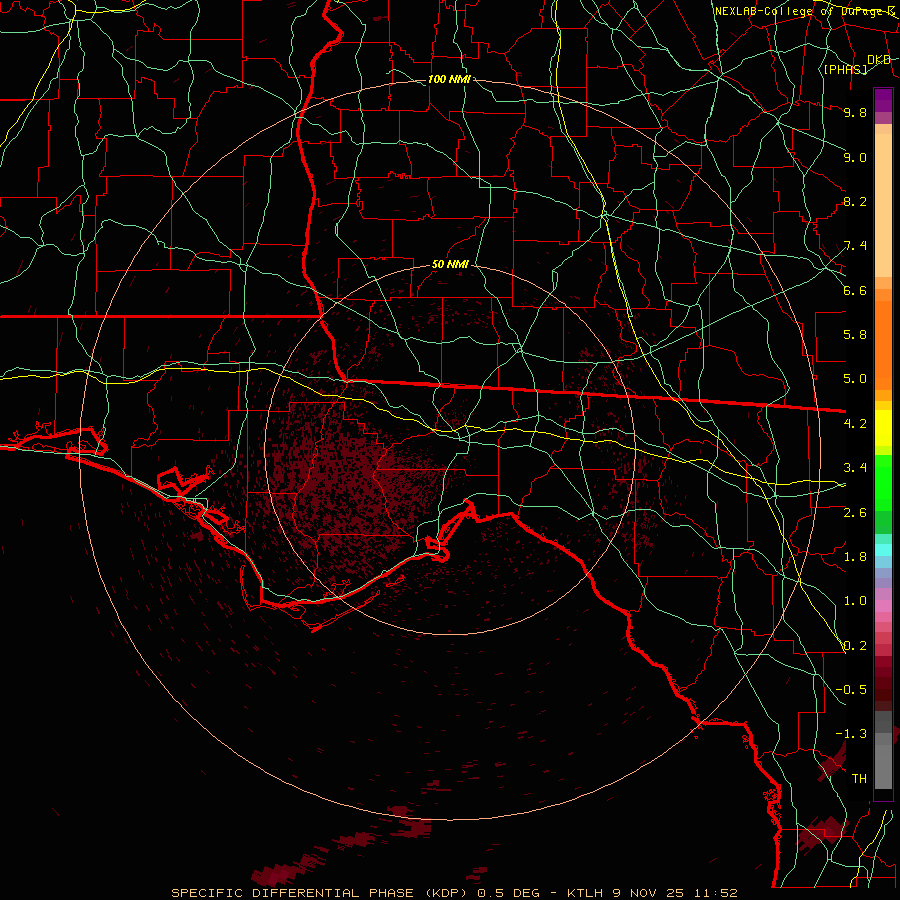Click the [PHAS] label above the color scale
The image size is (900, 900).
845,69
